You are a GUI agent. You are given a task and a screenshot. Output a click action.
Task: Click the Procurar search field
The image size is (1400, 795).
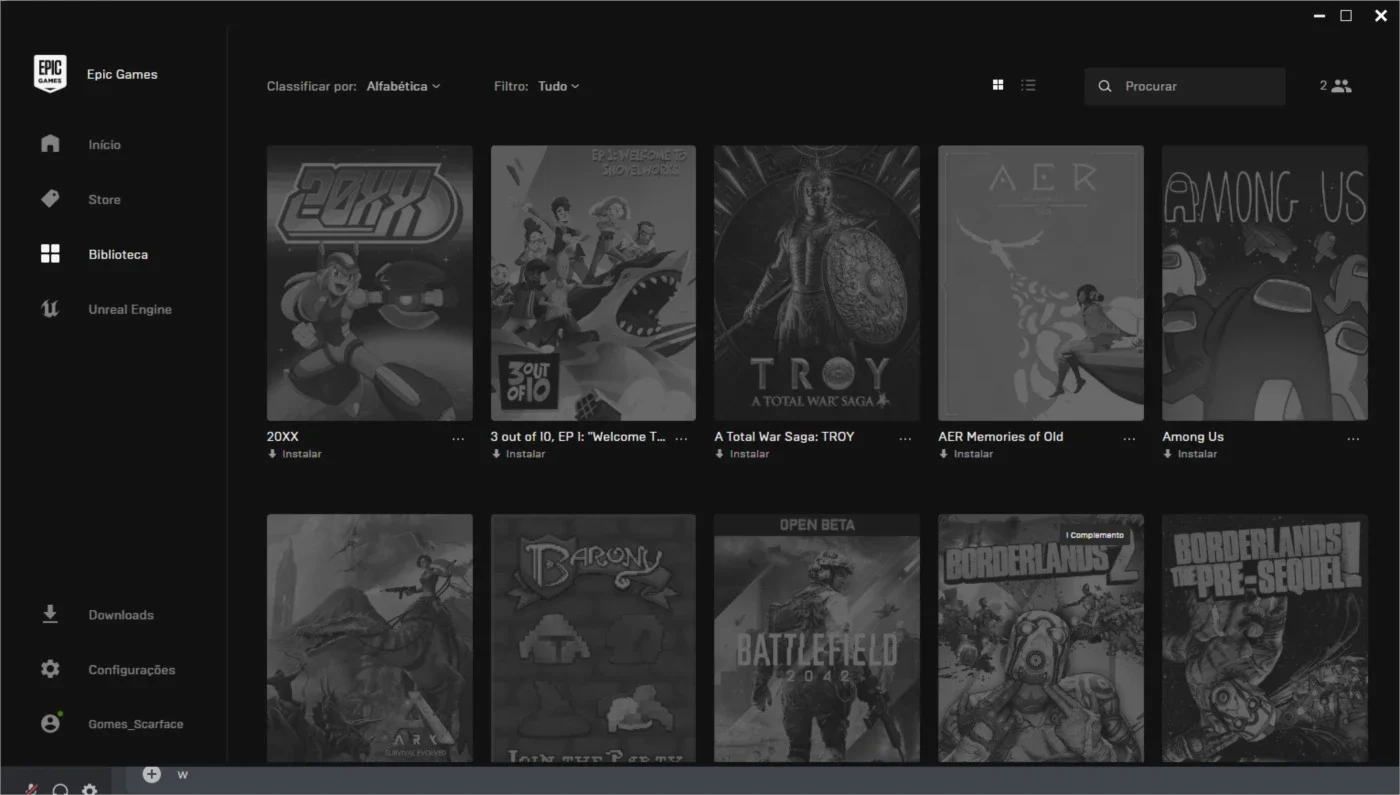[1185, 86]
